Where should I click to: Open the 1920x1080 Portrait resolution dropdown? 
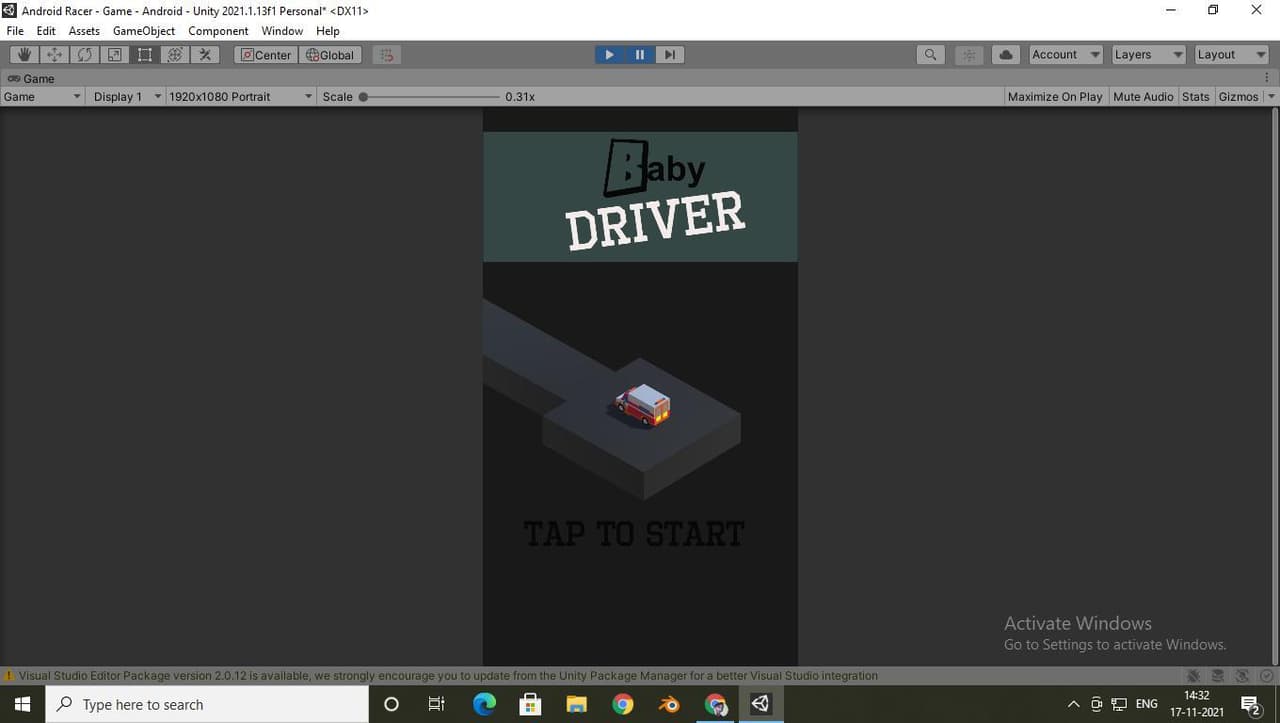[x=240, y=97]
